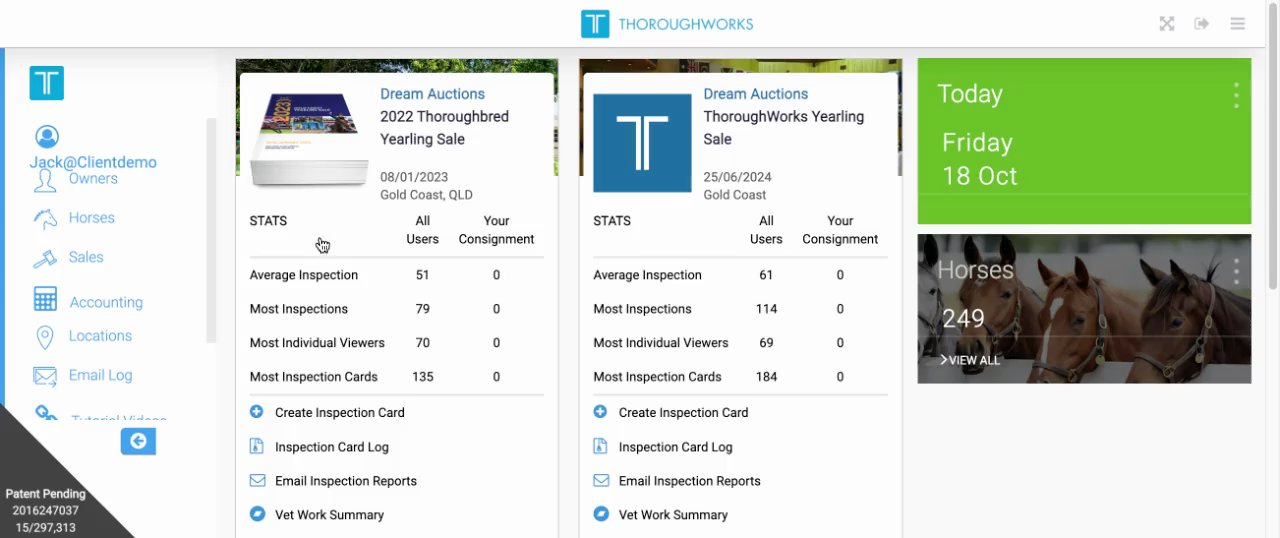This screenshot has height=538, width=1280.
Task: Open three-dot menu on Horses tile
Action: 1237,271
